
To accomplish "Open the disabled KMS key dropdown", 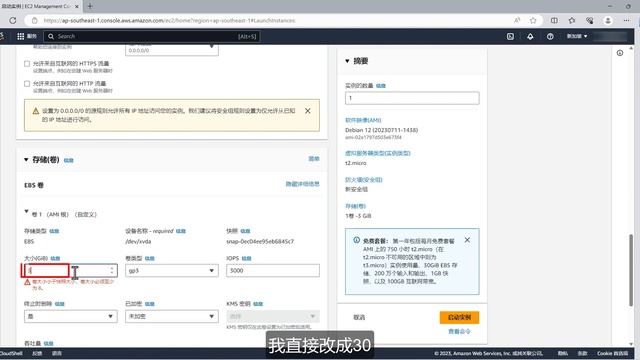I will (x=273, y=316).
